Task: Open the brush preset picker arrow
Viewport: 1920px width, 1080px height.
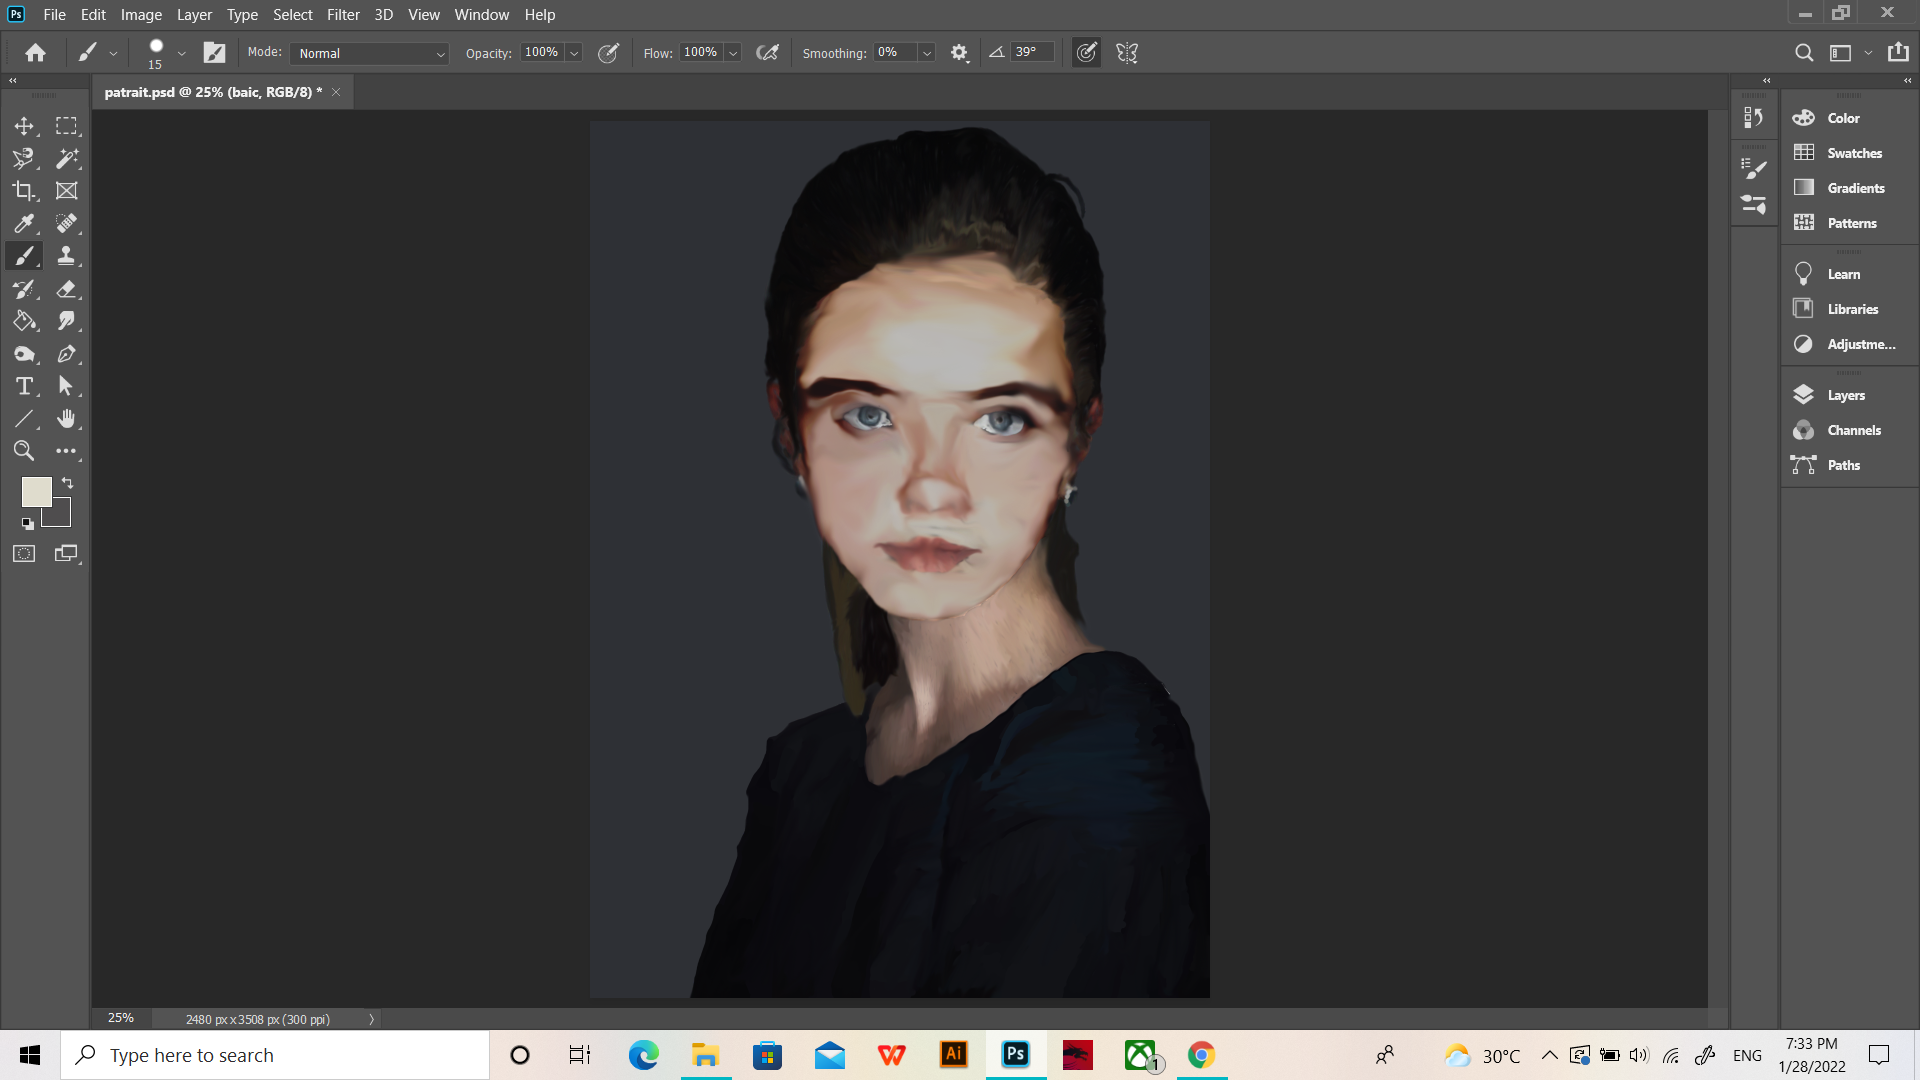Action: (x=181, y=53)
